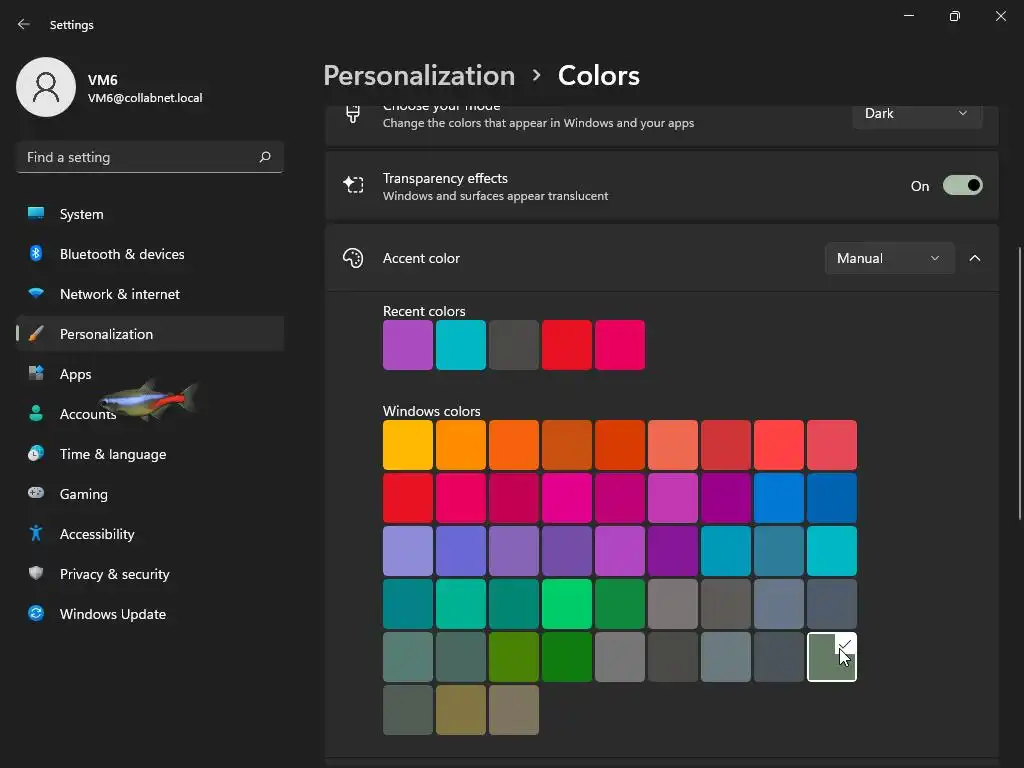Image resolution: width=1024 pixels, height=768 pixels.
Task: Click the Personalization breadcrumb link
Action: click(x=419, y=76)
